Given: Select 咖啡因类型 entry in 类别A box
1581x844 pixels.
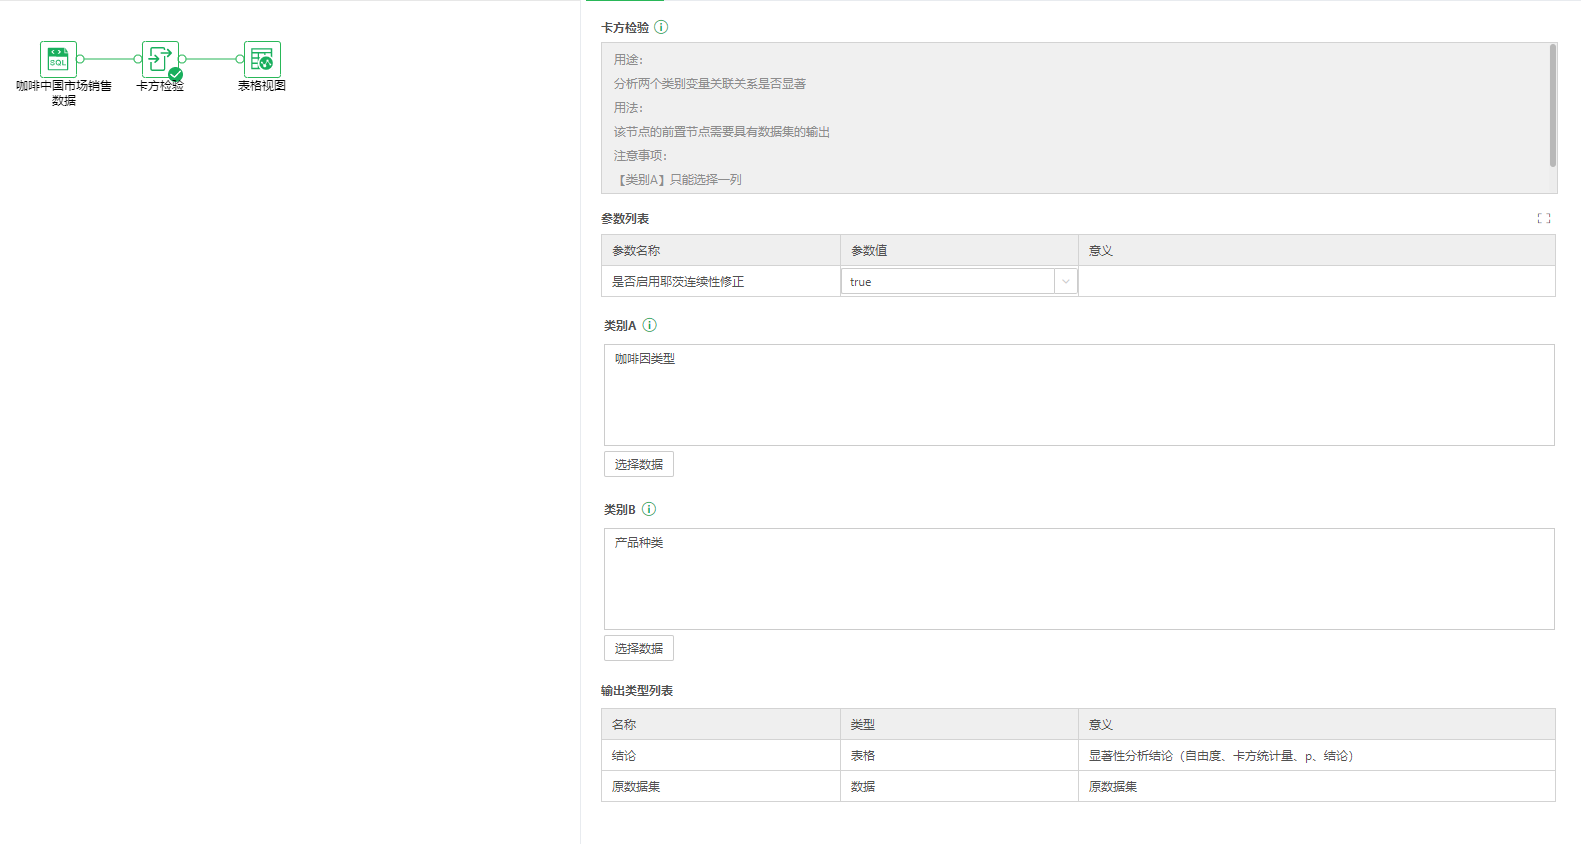Looking at the screenshot, I should coord(645,359).
